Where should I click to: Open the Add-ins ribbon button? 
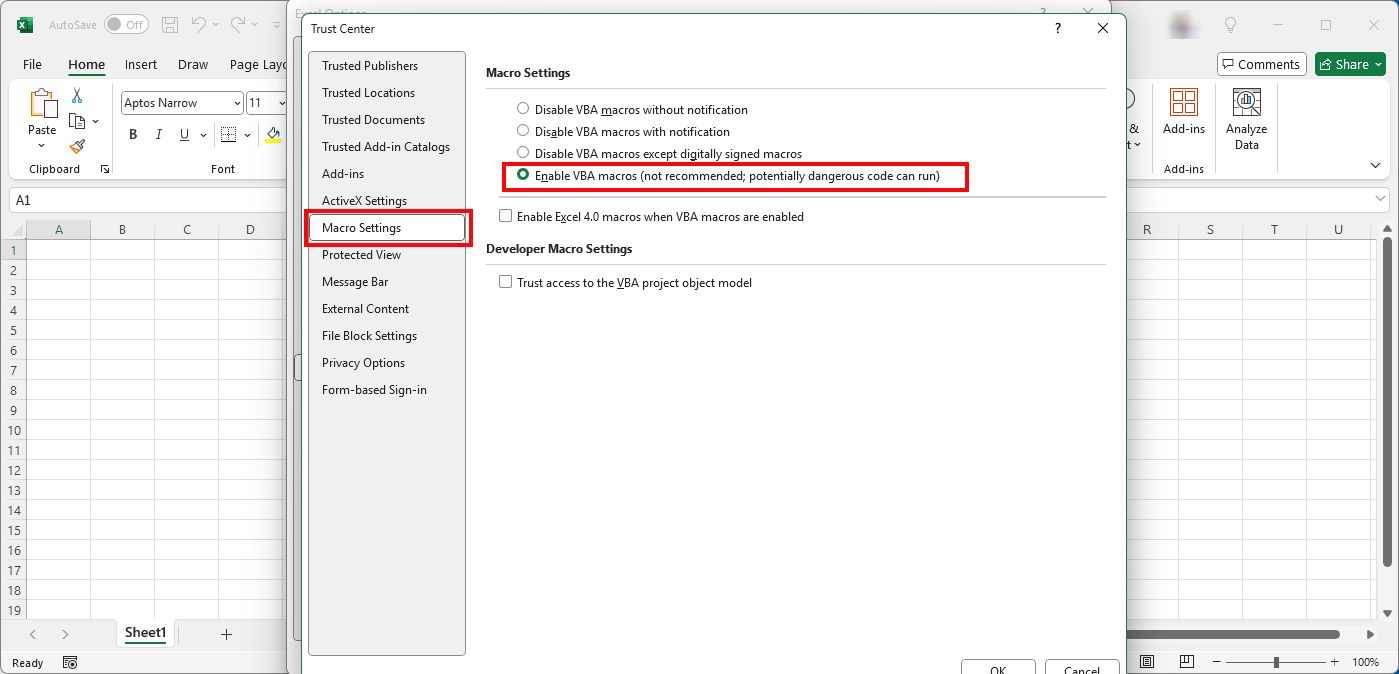coord(1183,103)
